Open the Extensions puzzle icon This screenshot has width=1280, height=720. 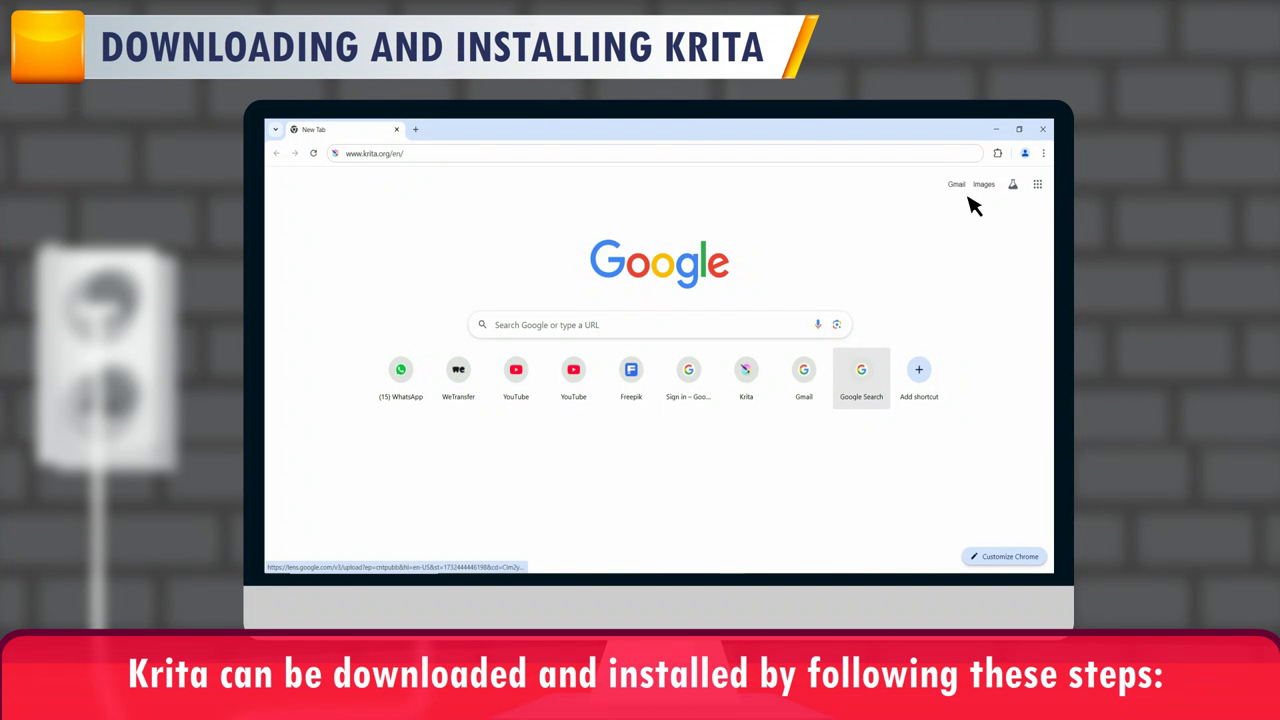(997, 153)
